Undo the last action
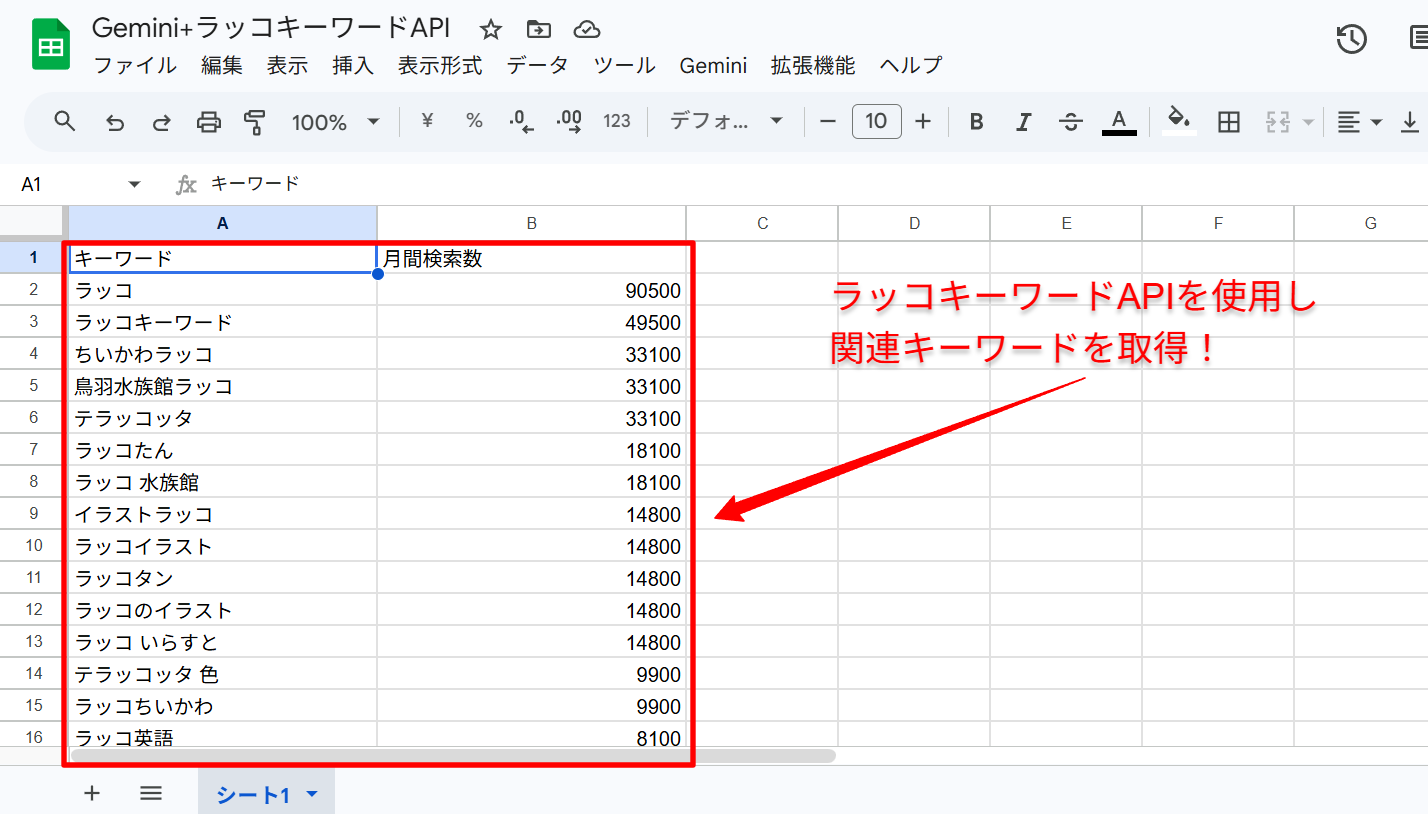This screenshot has height=814, width=1428. [115, 122]
